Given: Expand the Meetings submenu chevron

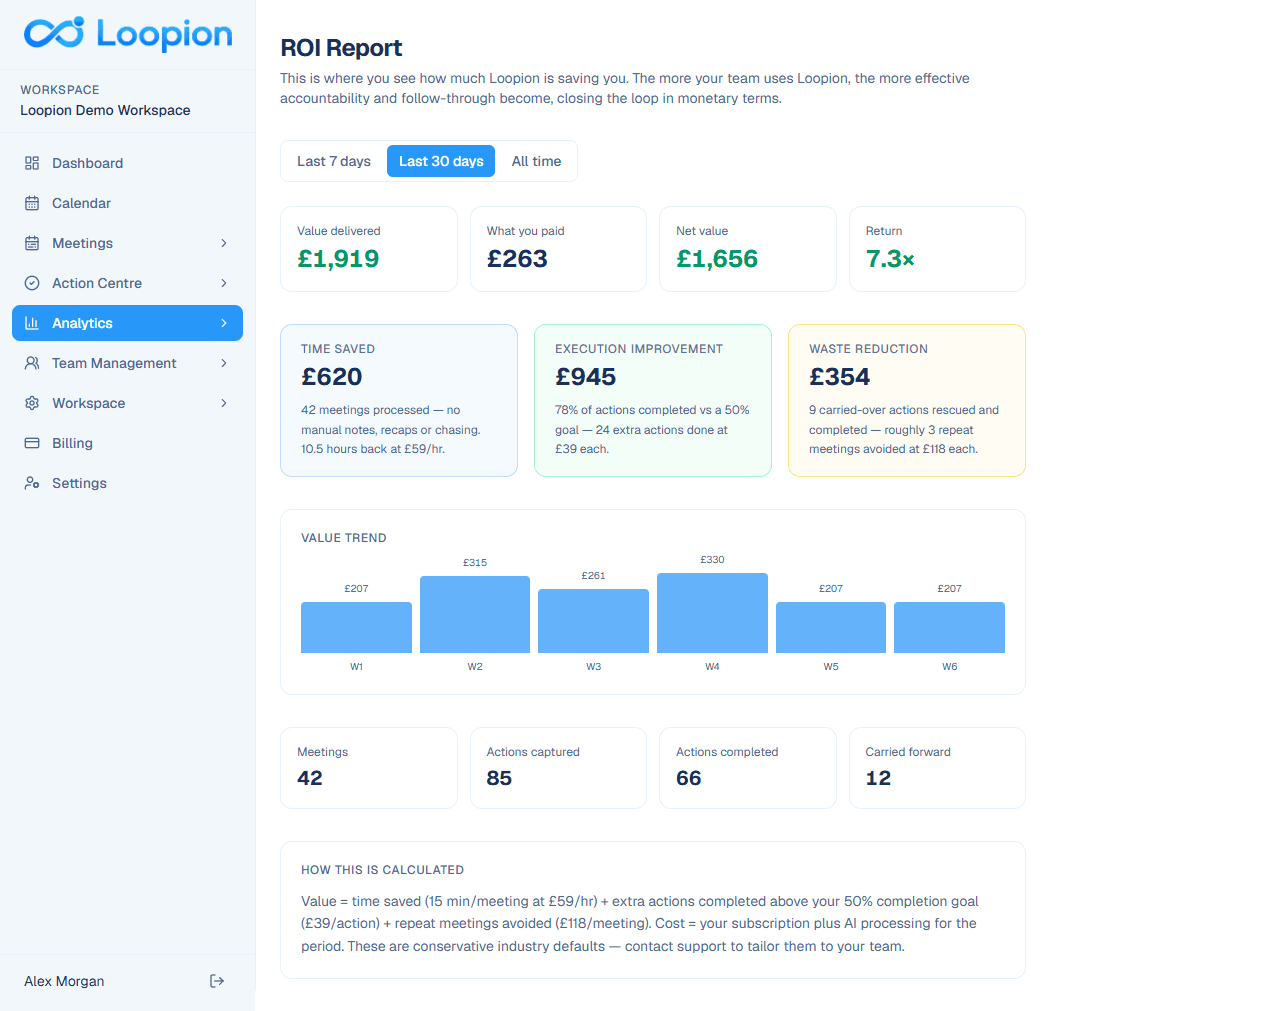Looking at the screenshot, I should pos(224,243).
